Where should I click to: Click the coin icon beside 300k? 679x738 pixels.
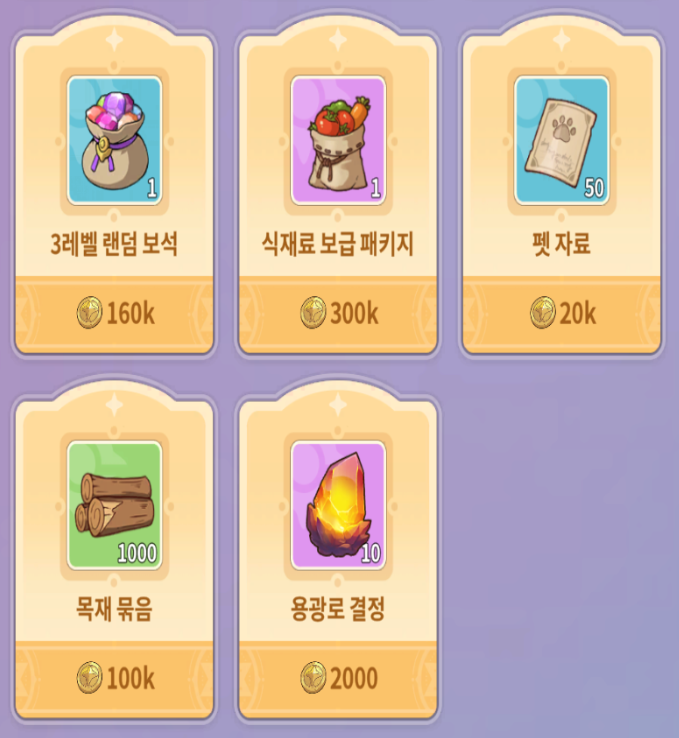(313, 313)
